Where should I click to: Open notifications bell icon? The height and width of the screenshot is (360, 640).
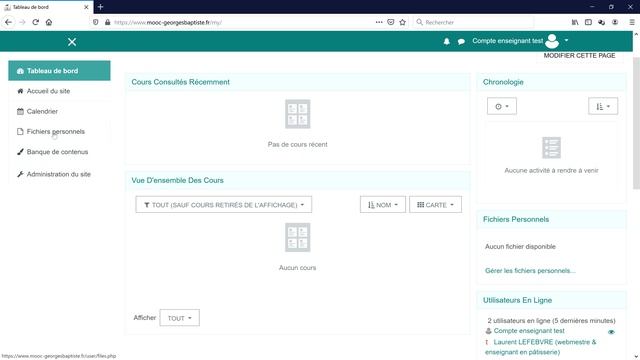[x=447, y=41]
